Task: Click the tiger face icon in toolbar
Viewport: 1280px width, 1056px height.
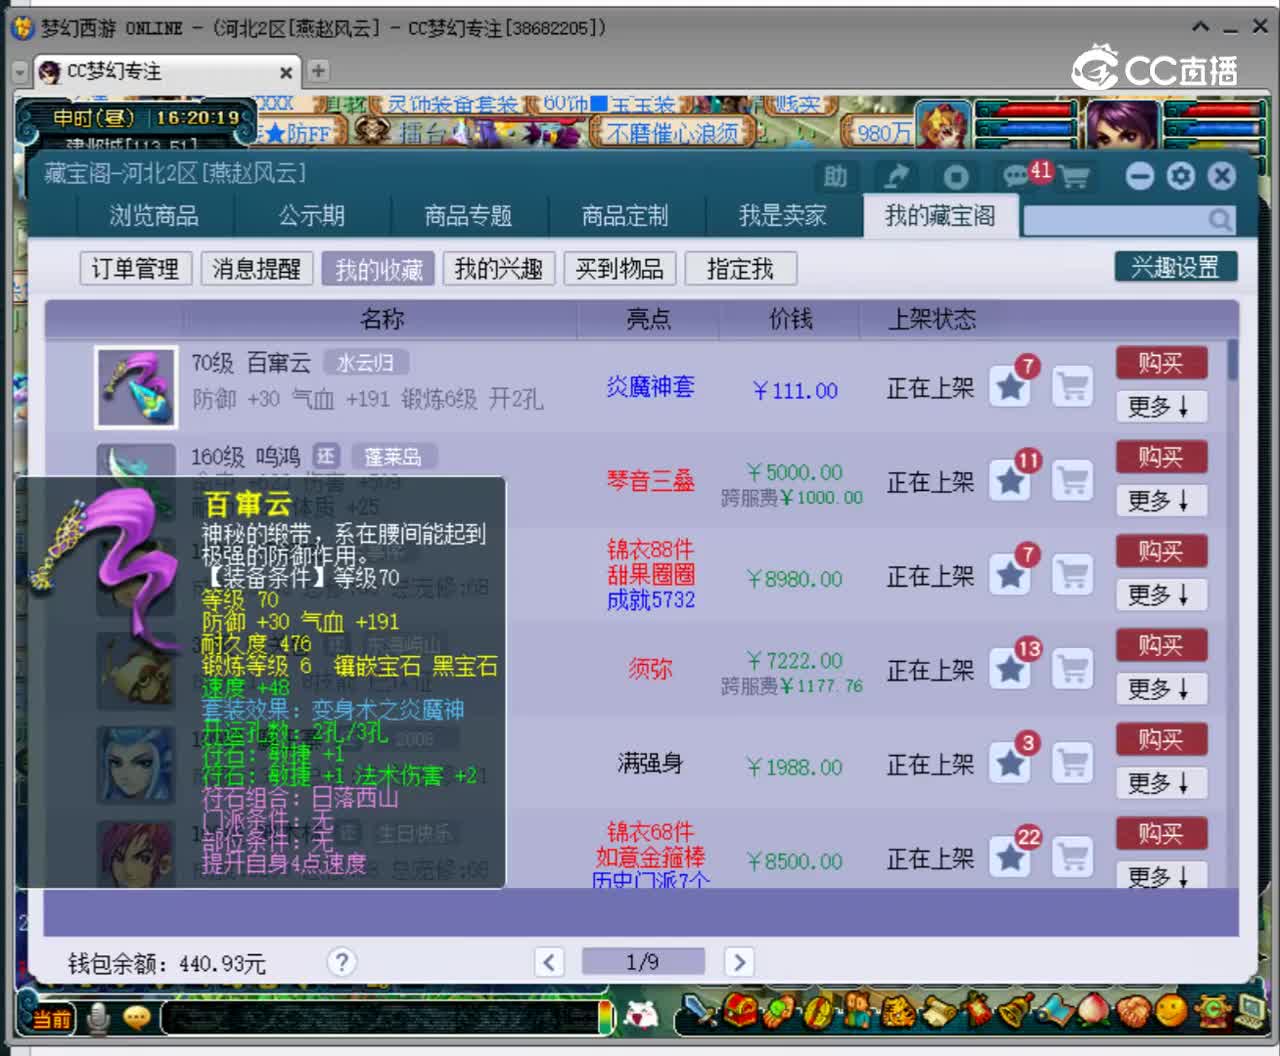Action: pyautogui.click(x=899, y=1012)
